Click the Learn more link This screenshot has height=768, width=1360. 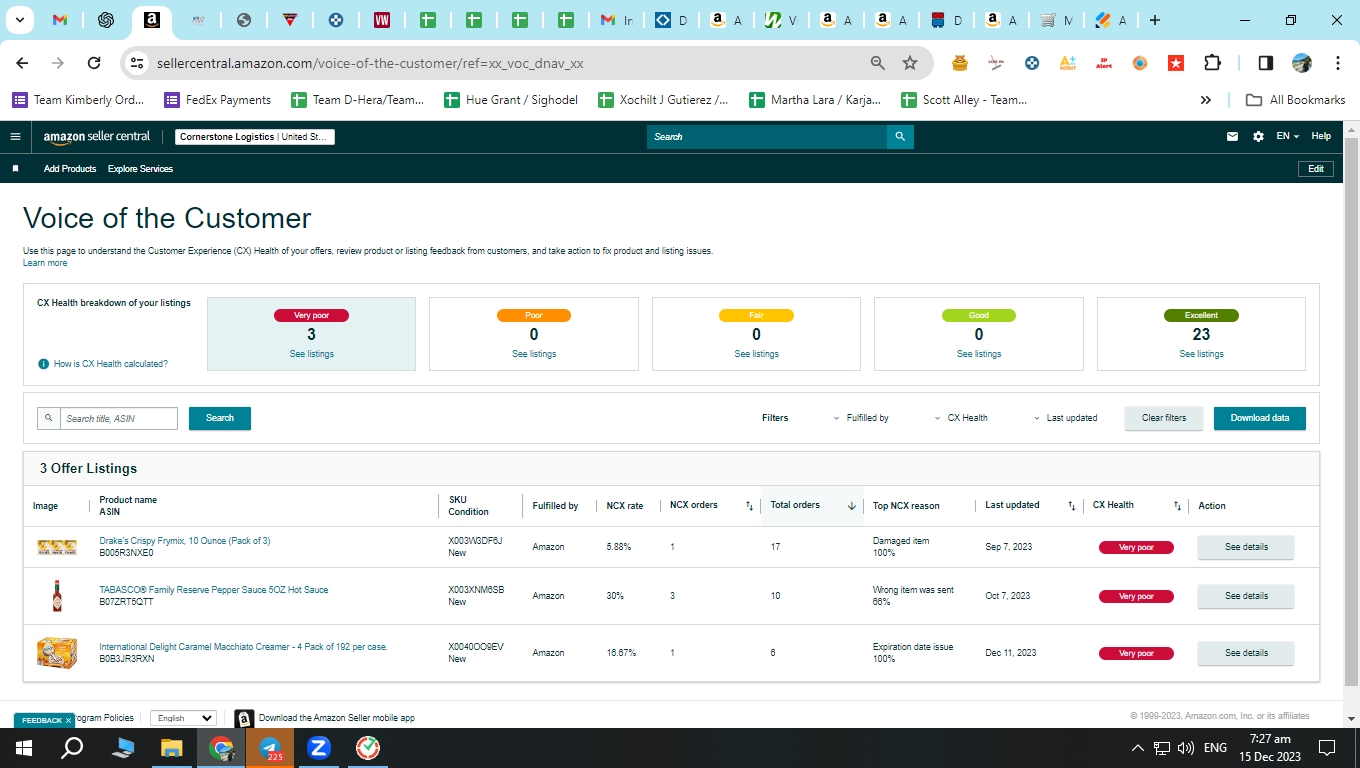click(45, 263)
